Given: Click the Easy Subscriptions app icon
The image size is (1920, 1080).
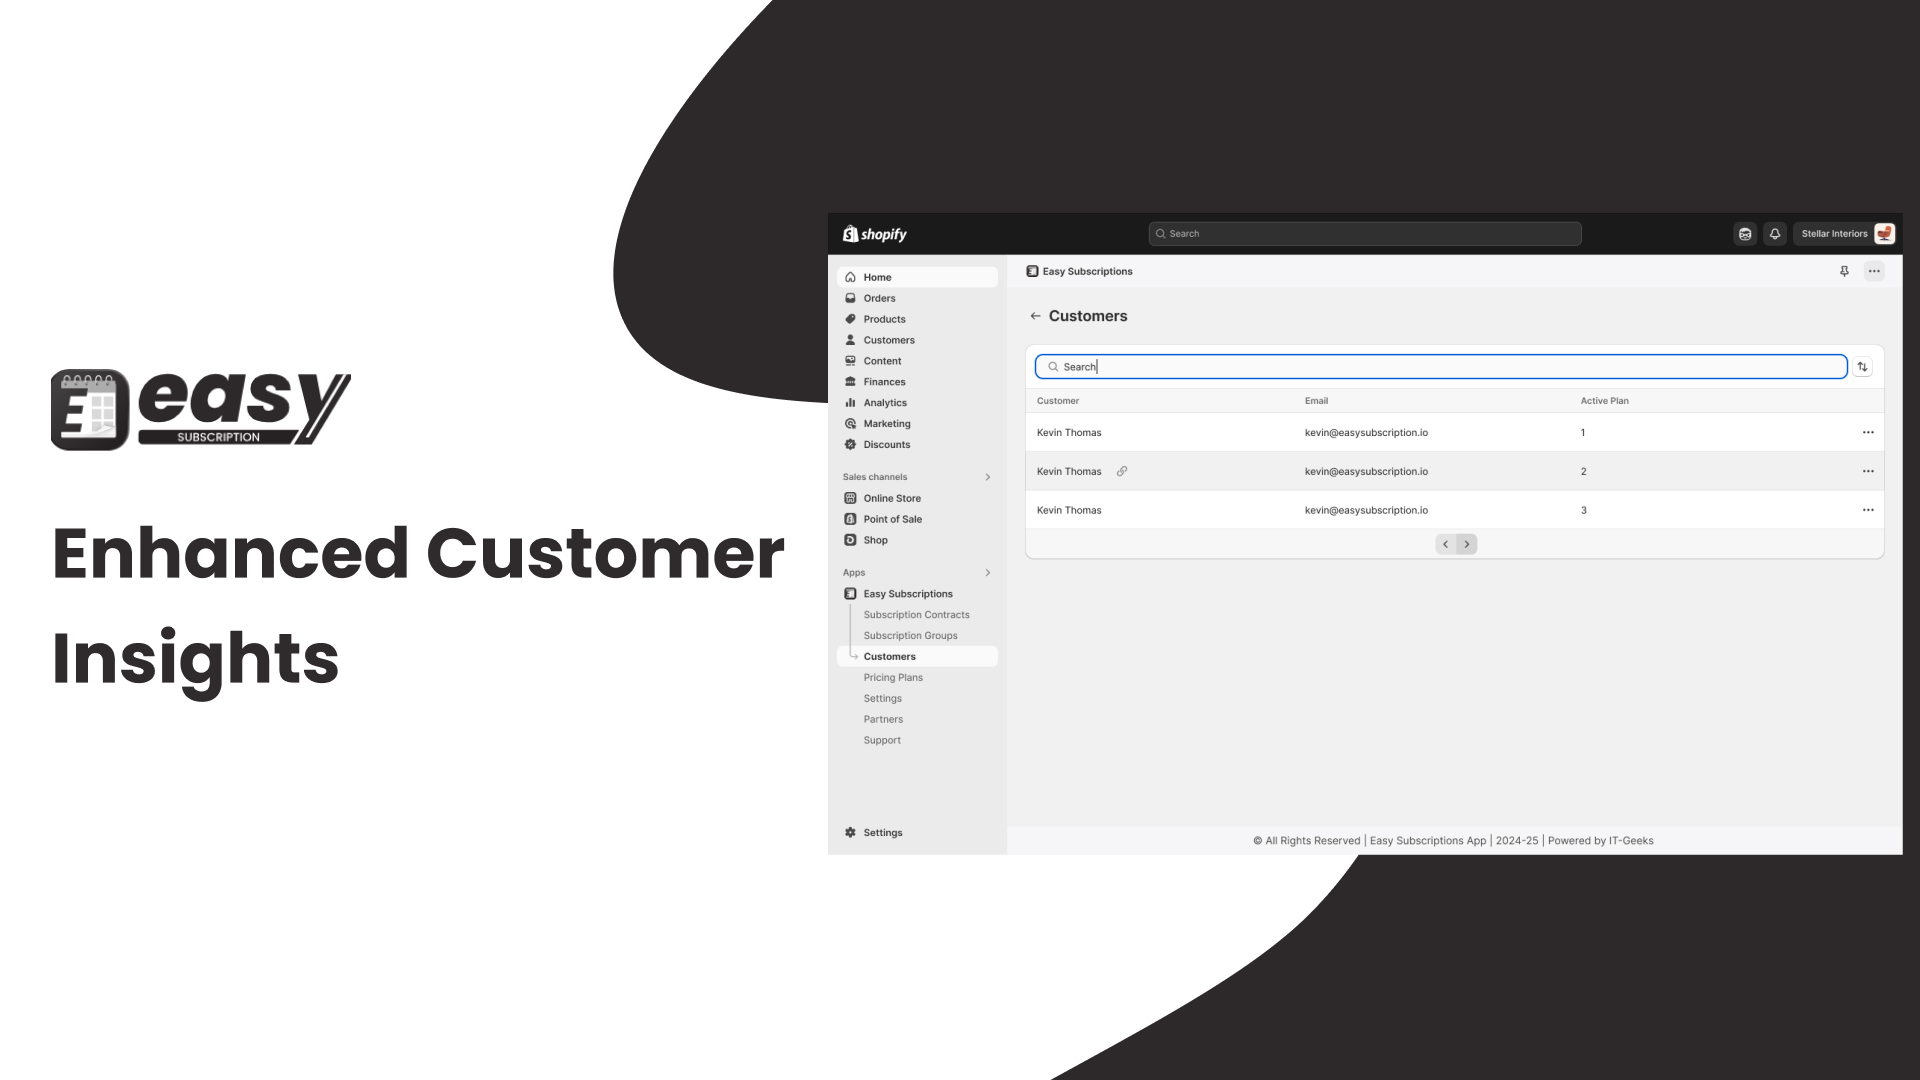Looking at the screenshot, I should coord(851,592).
